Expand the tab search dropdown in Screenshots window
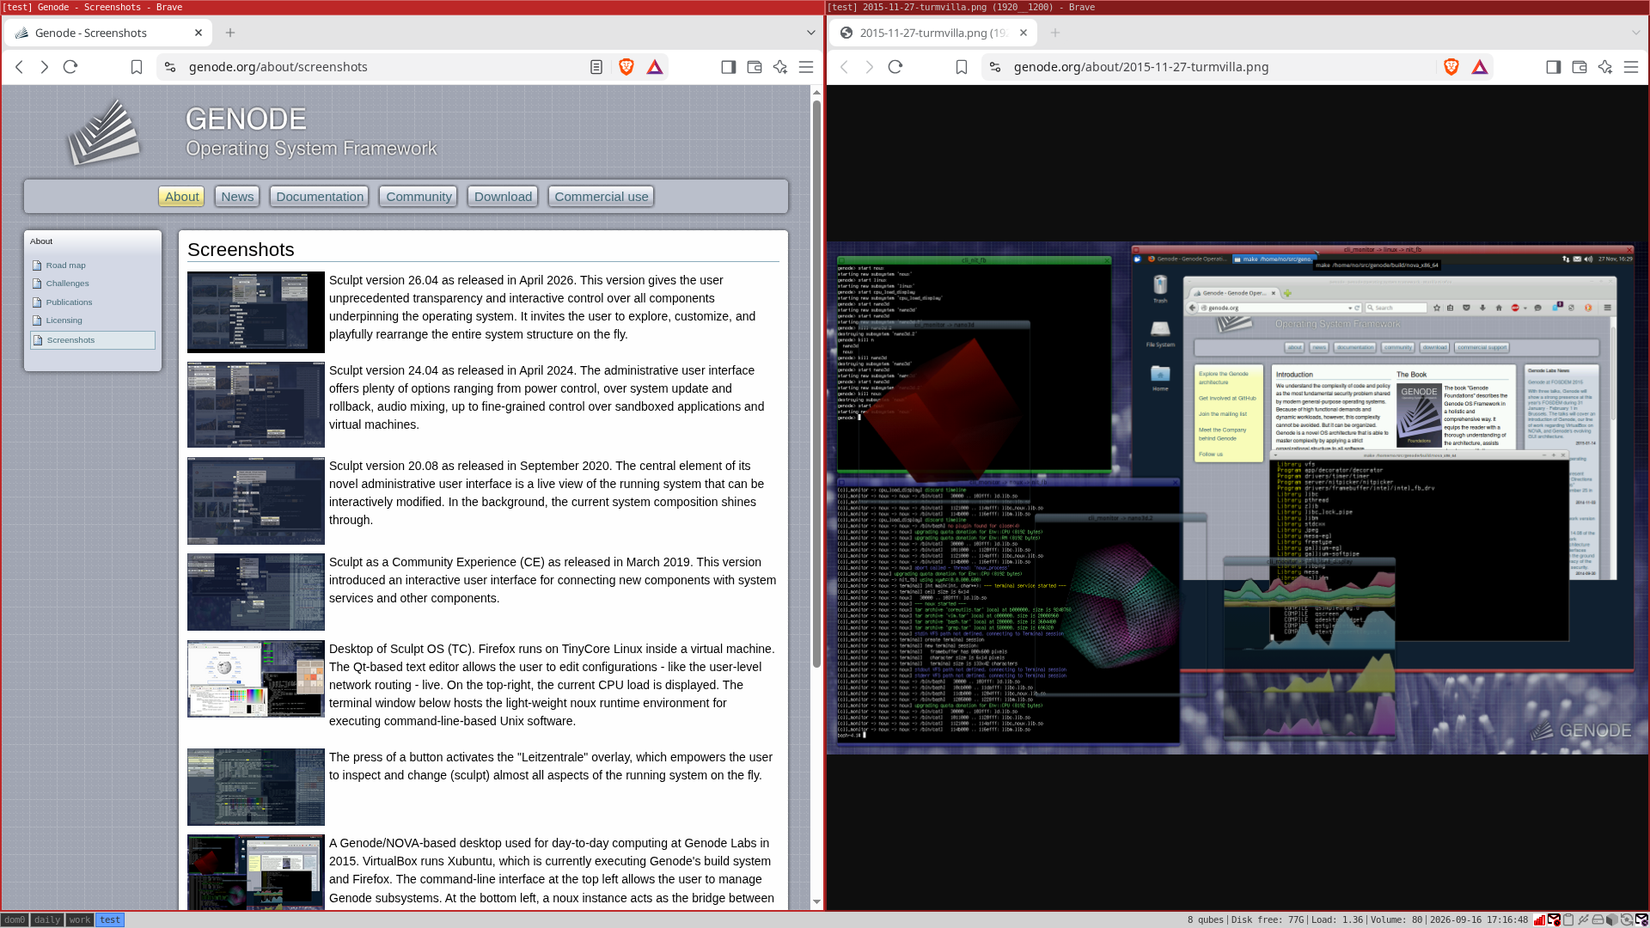The width and height of the screenshot is (1650, 928). [x=811, y=33]
